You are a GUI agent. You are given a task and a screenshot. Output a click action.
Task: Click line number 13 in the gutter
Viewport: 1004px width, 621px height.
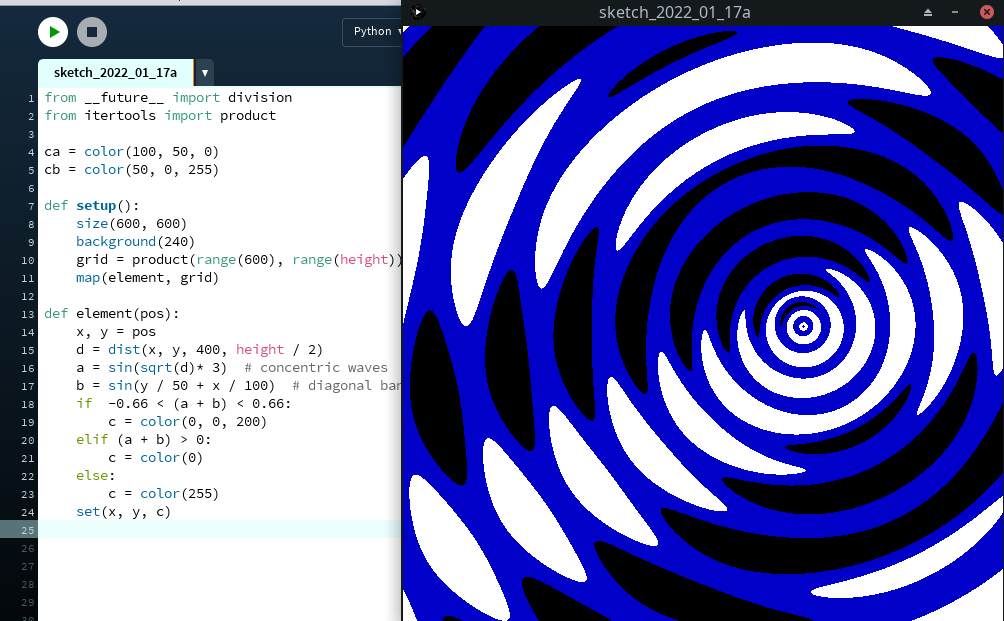(x=27, y=313)
